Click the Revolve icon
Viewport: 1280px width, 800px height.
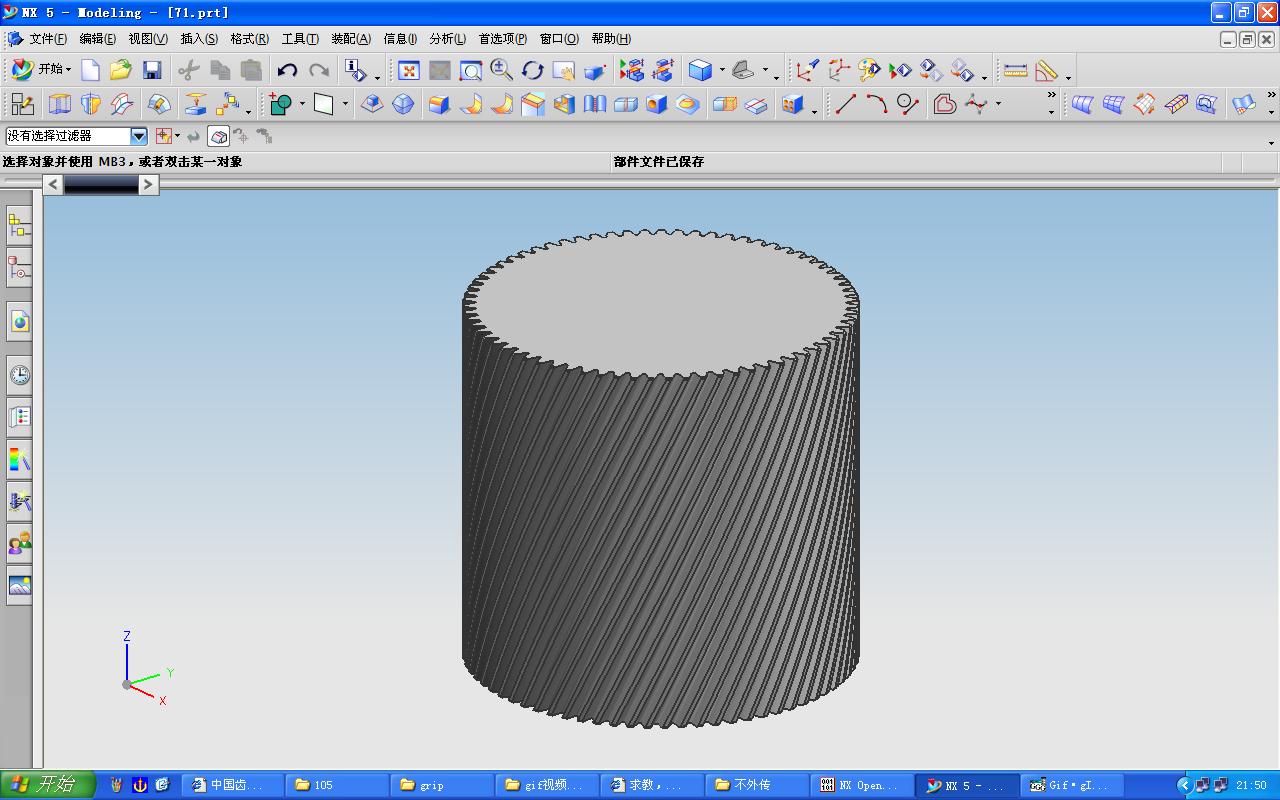click(x=91, y=103)
